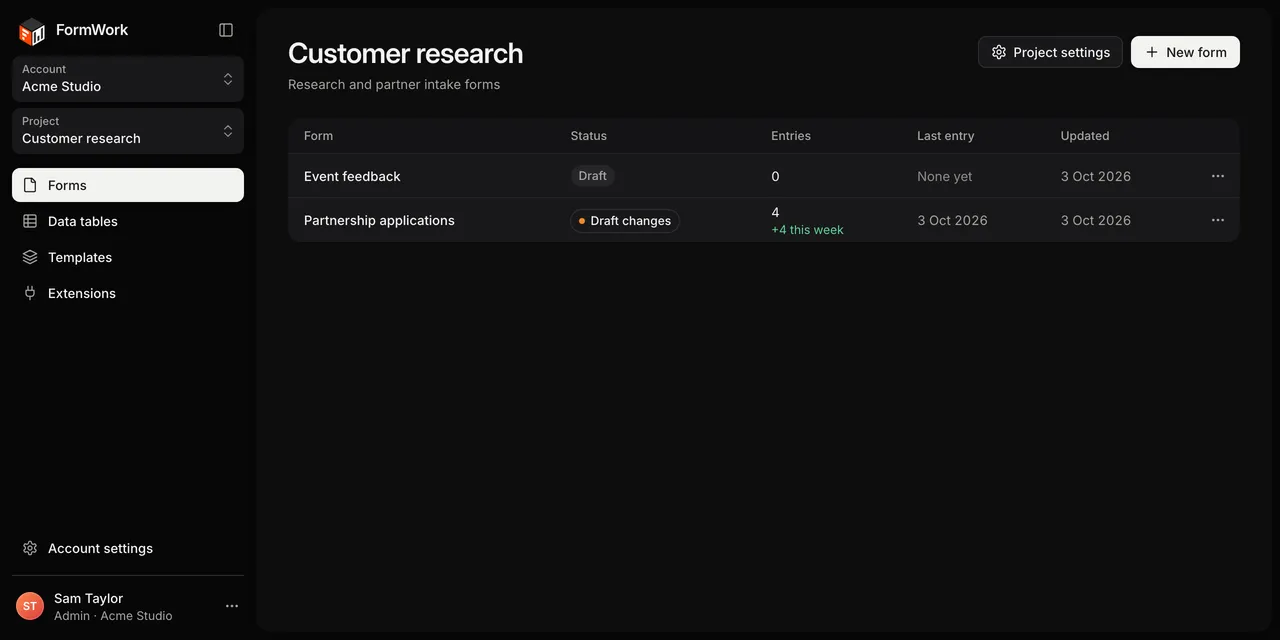Click the Draft status badge

click(593, 176)
